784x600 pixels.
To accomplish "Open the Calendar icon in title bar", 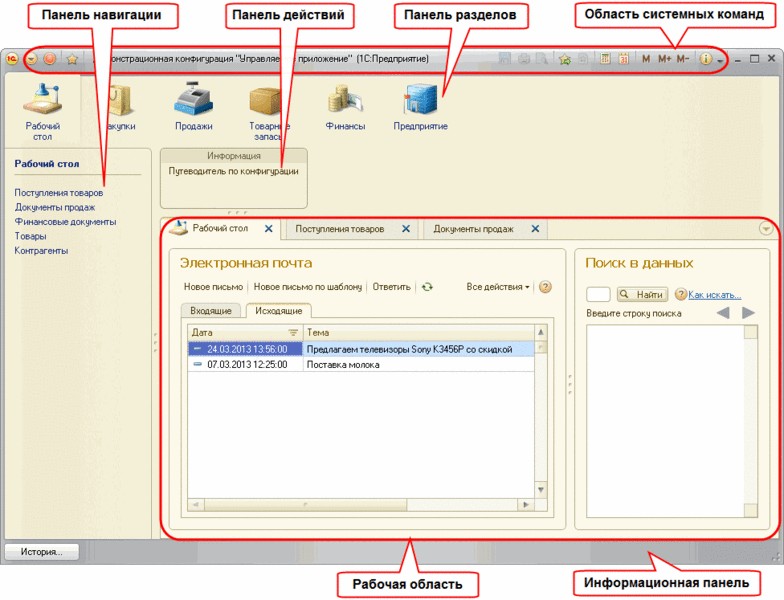I will (x=623, y=59).
